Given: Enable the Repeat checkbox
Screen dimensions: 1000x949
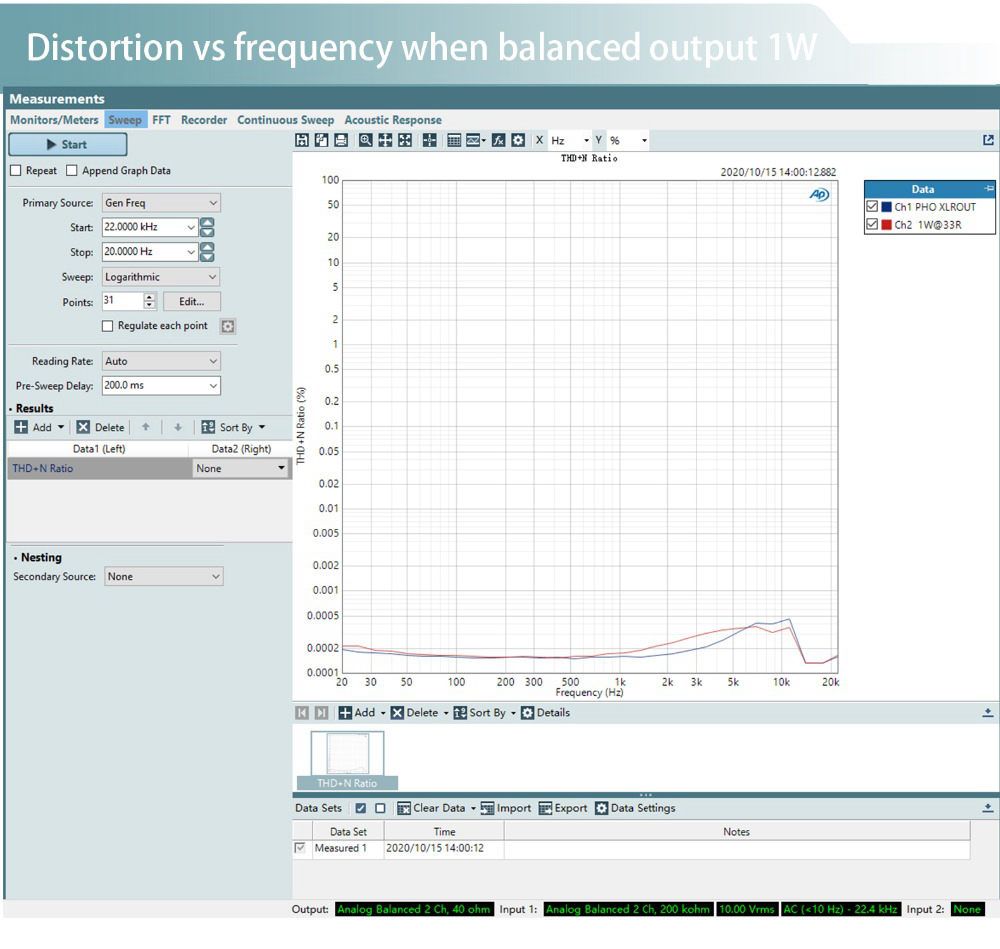Looking at the screenshot, I should coord(15,171).
